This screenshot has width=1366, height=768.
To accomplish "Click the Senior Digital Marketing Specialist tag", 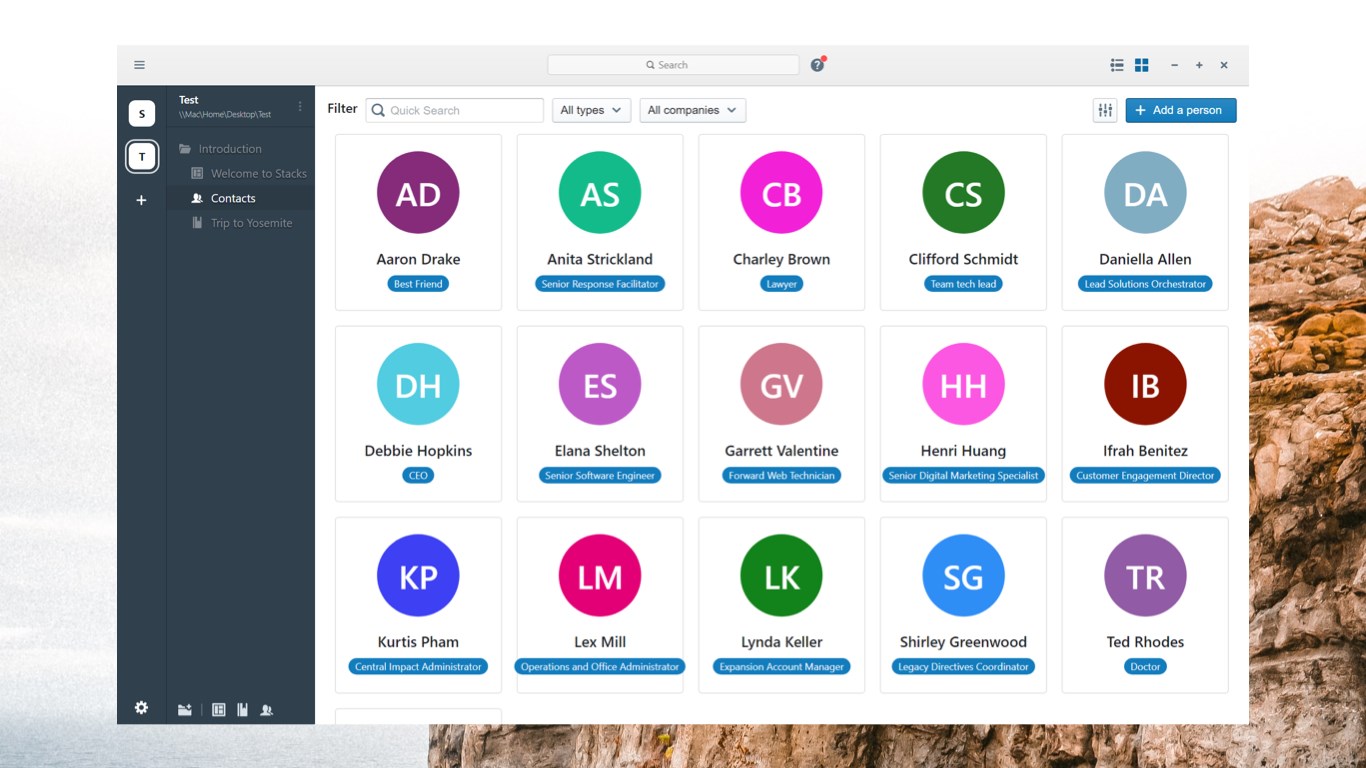I will 963,476.
